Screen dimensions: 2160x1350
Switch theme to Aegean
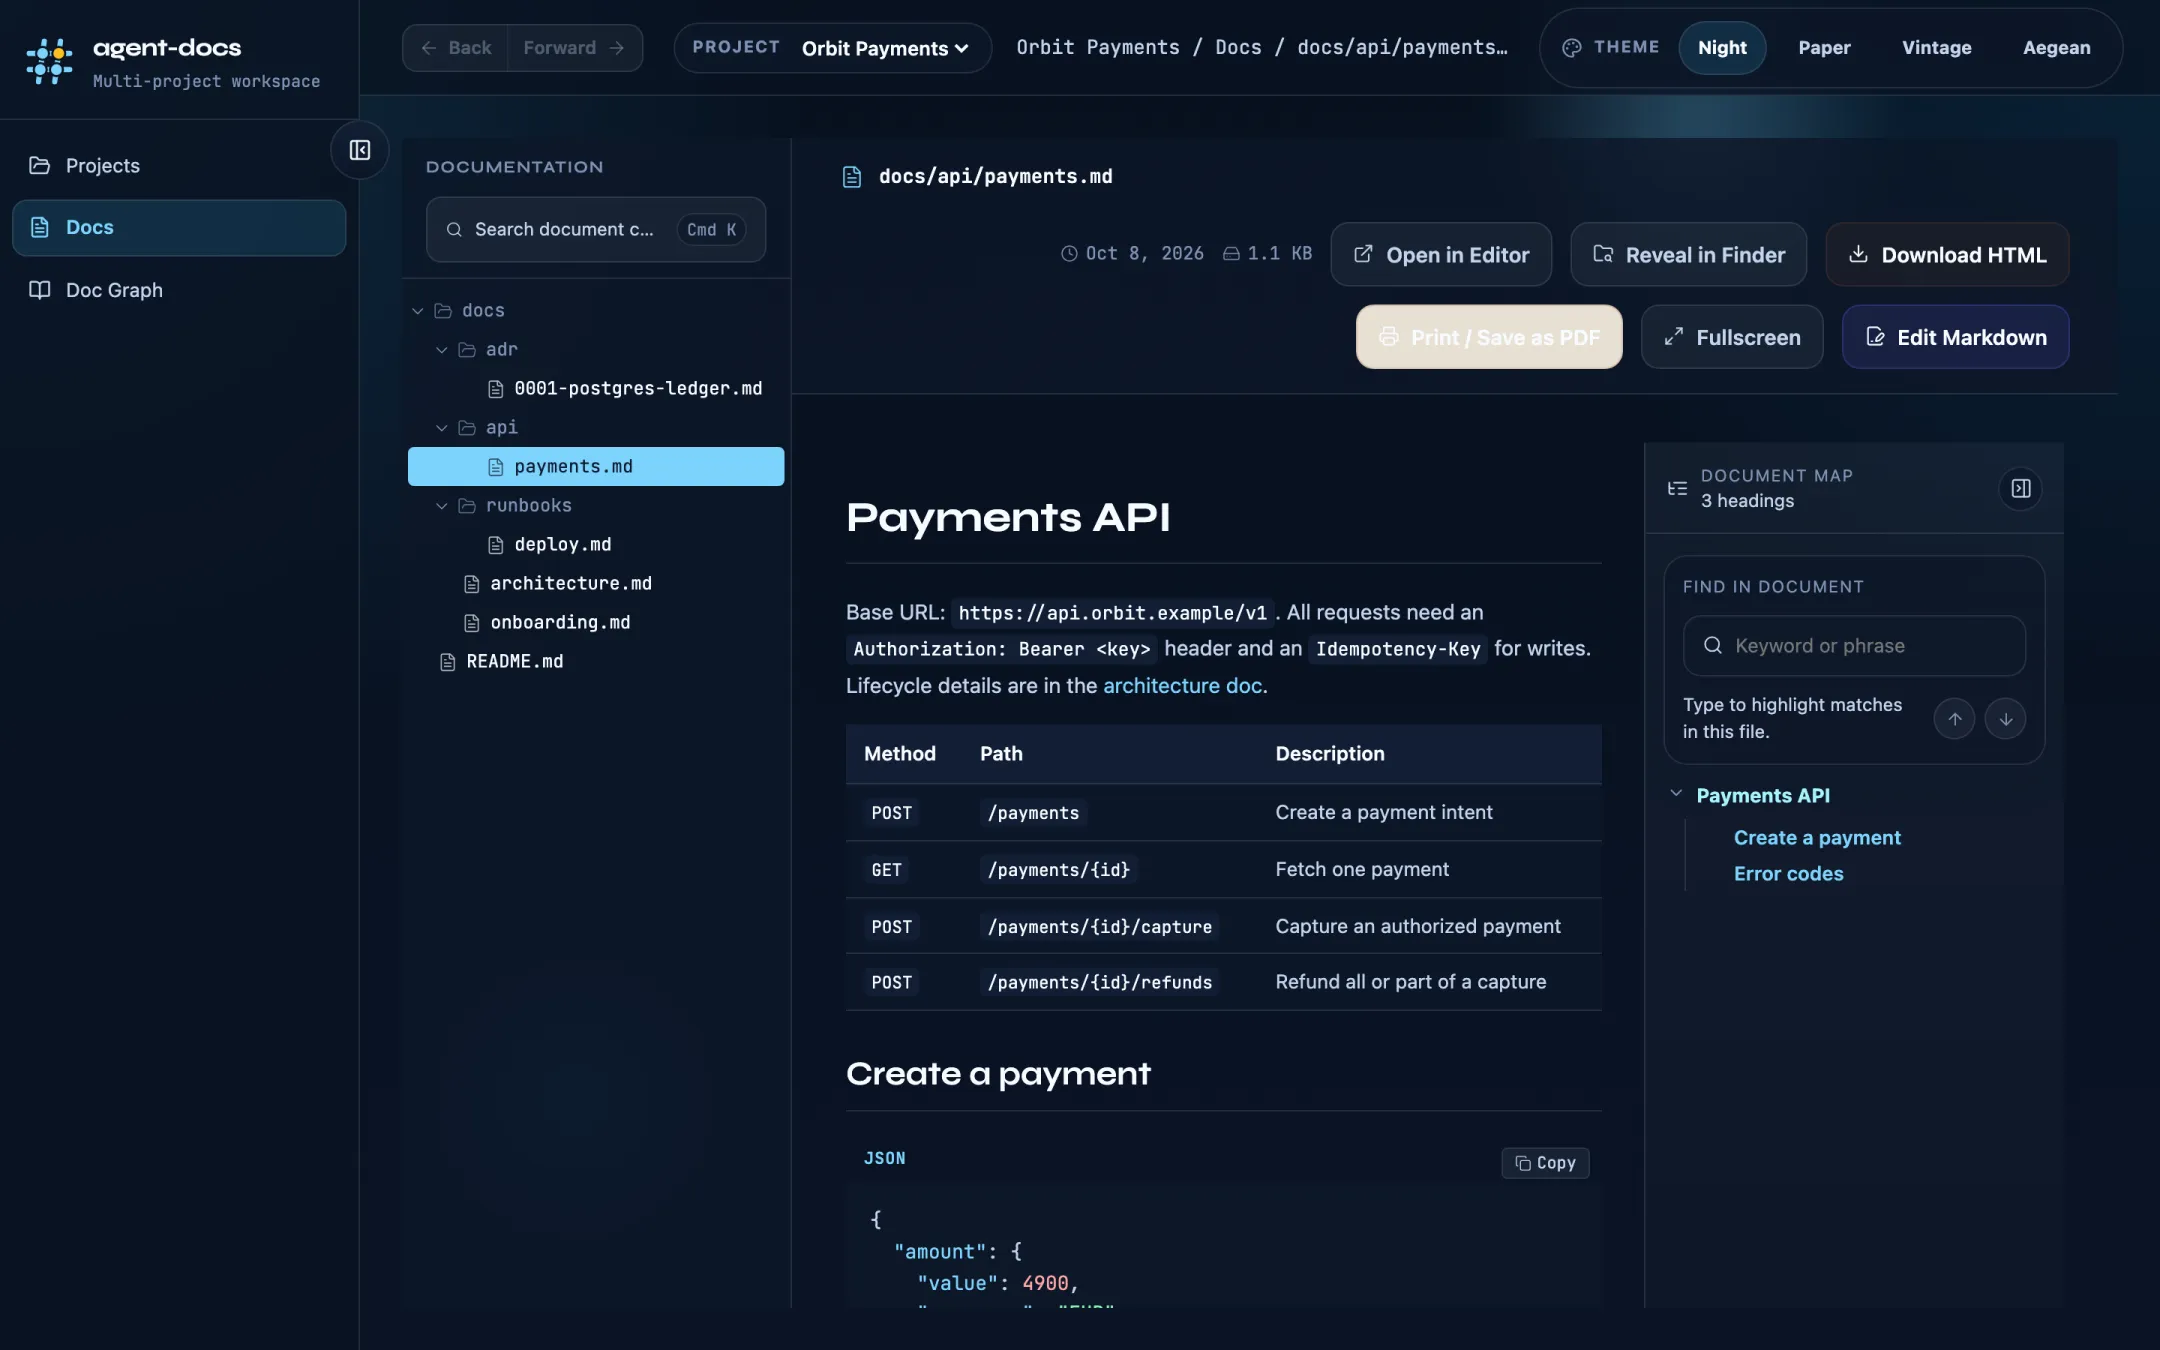pos(2056,48)
